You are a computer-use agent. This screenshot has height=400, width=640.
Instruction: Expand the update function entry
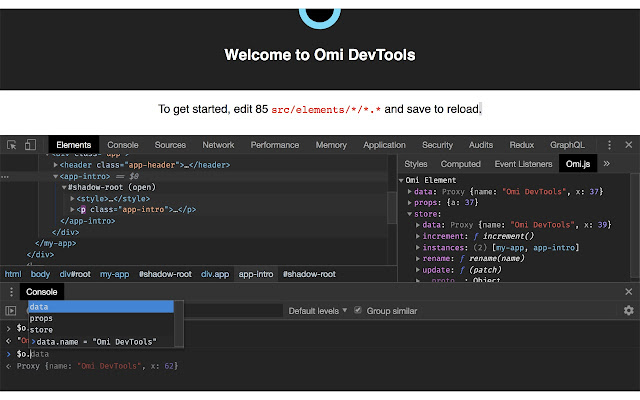click(418, 270)
